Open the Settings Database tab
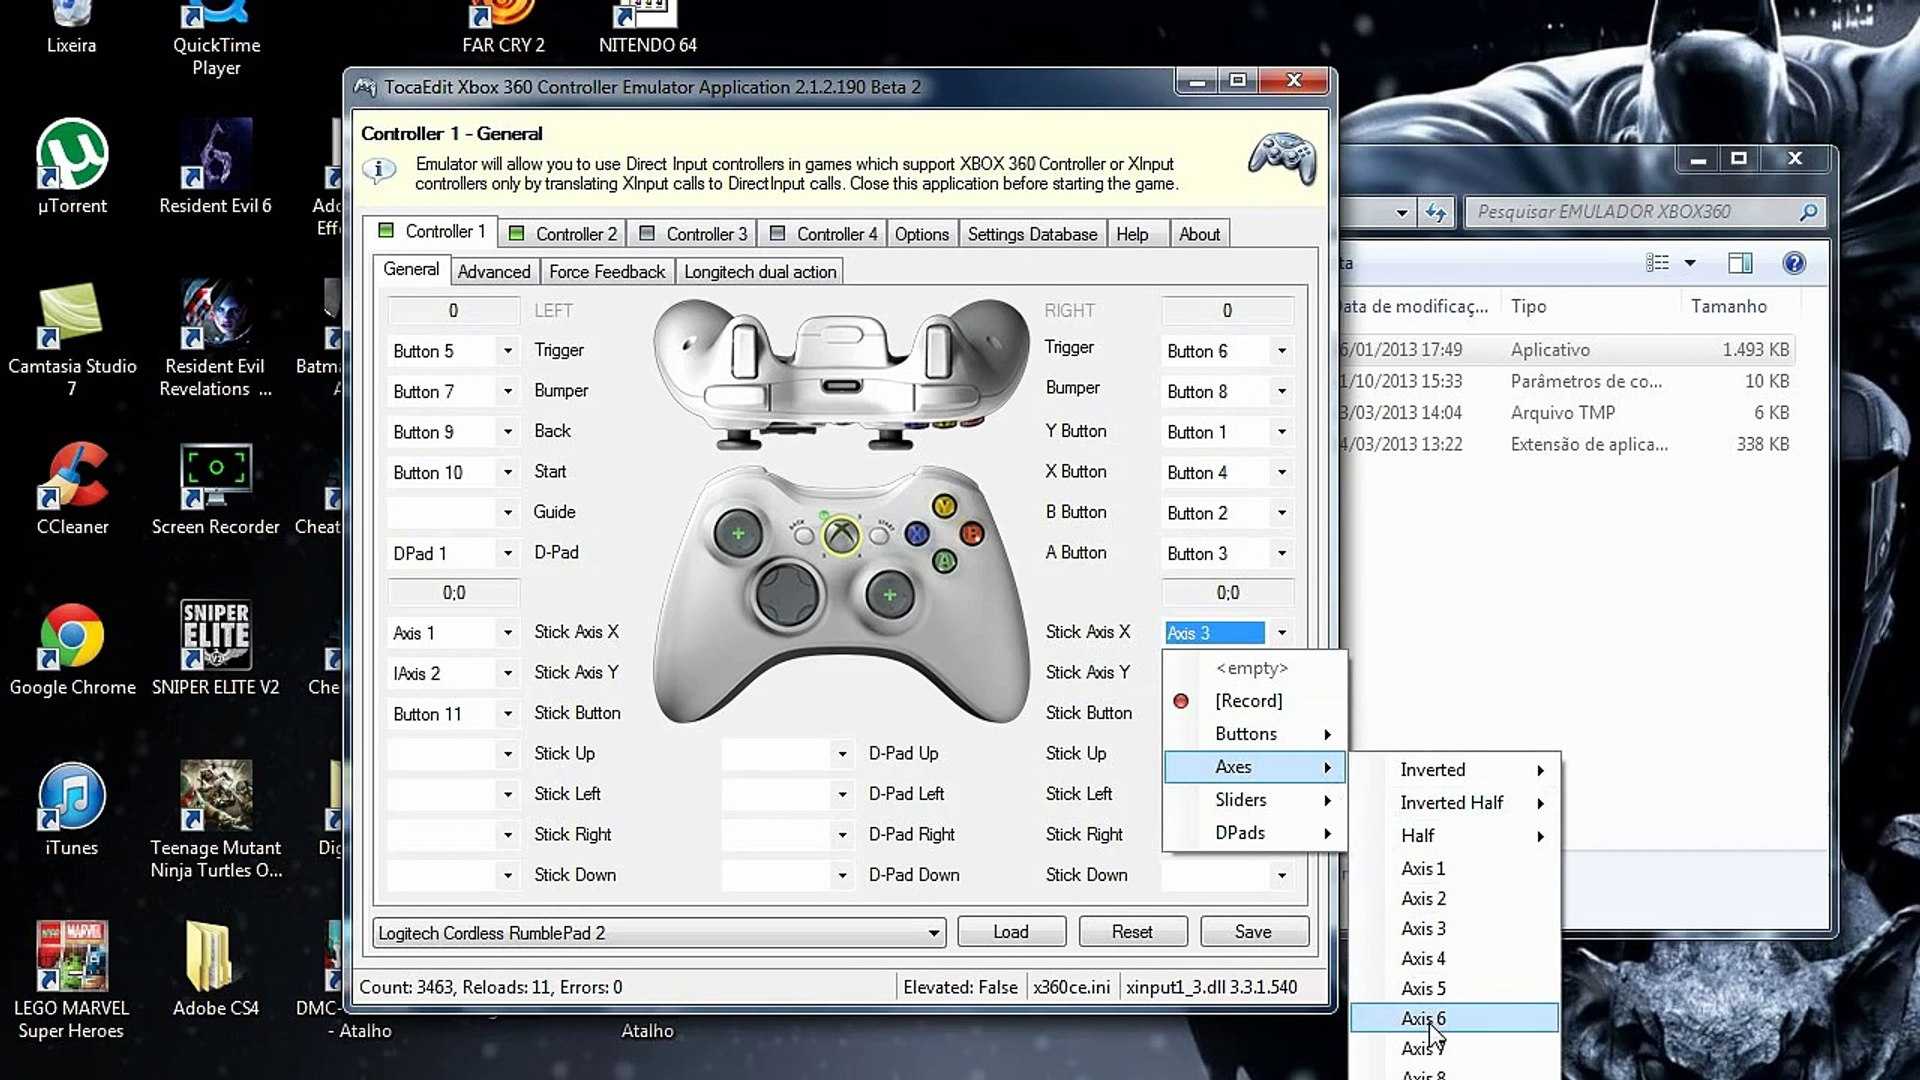This screenshot has width=1920, height=1080. point(1032,234)
